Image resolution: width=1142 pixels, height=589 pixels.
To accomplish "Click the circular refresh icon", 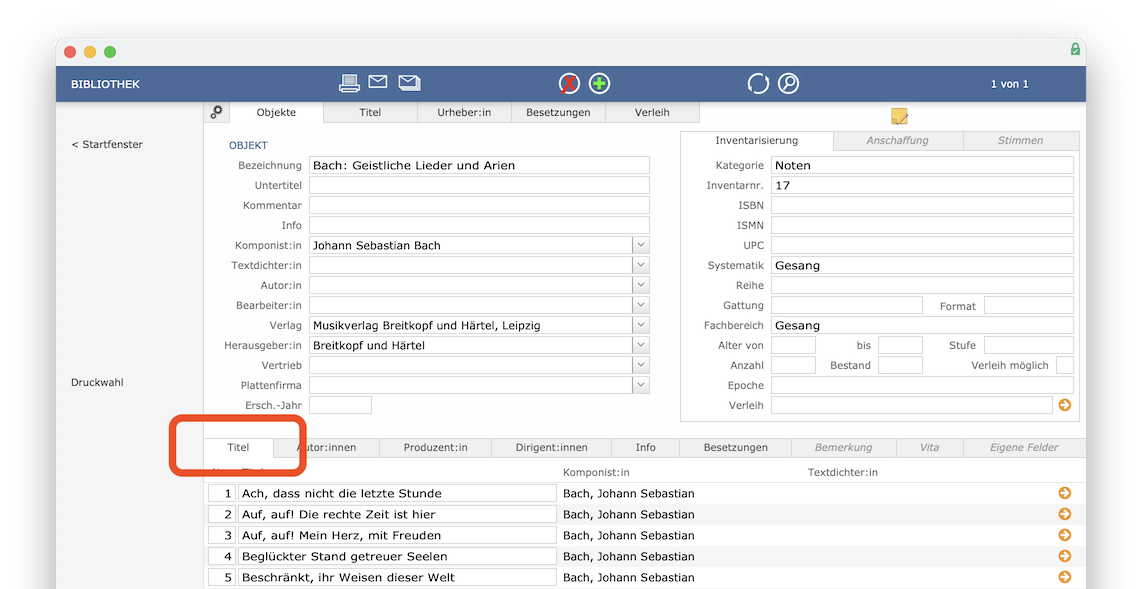I will point(757,84).
